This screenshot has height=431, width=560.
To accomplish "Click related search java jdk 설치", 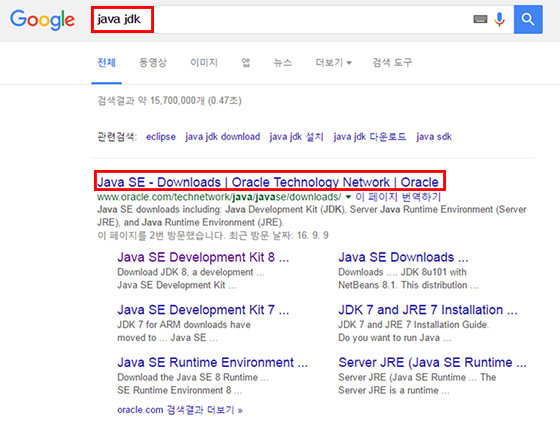I will tap(296, 137).
